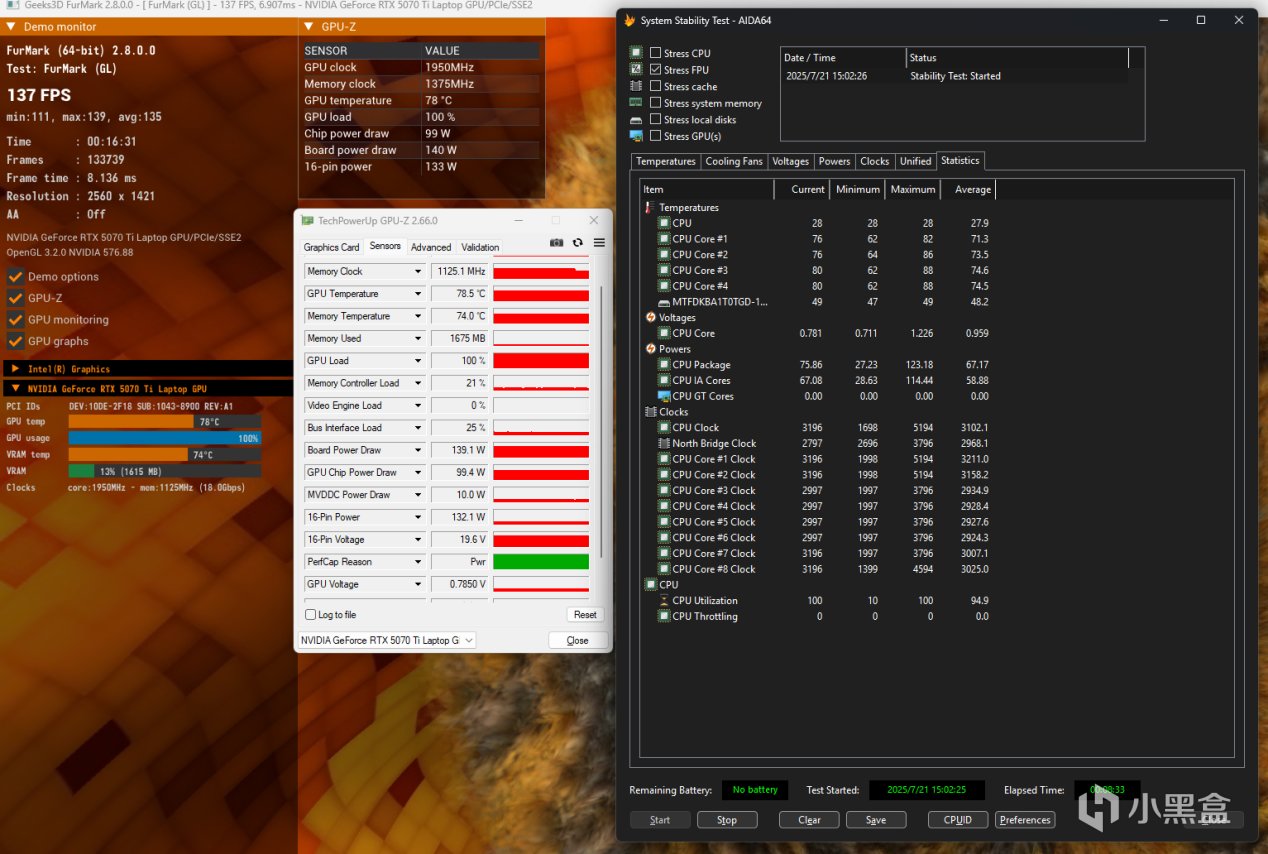Click the RAM icon beside Stress system memory
Screen dimensions: 1268x854
(636, 103)
